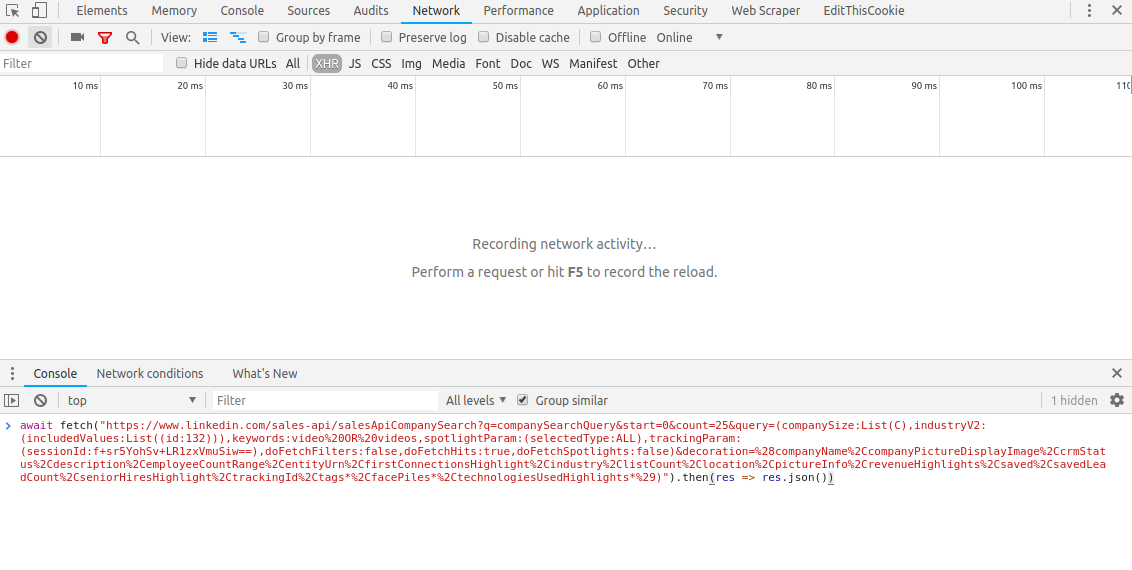This screenshot has height=570, width=1132.
Task: Open the Sources tab
Action: tap(308, 11)
